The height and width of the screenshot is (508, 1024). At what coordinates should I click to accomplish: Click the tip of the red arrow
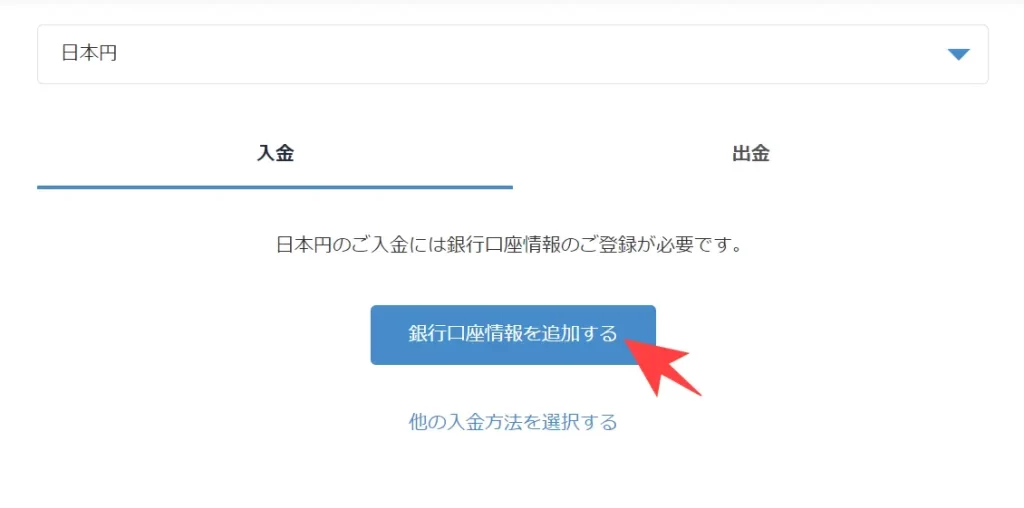[628, 340]
